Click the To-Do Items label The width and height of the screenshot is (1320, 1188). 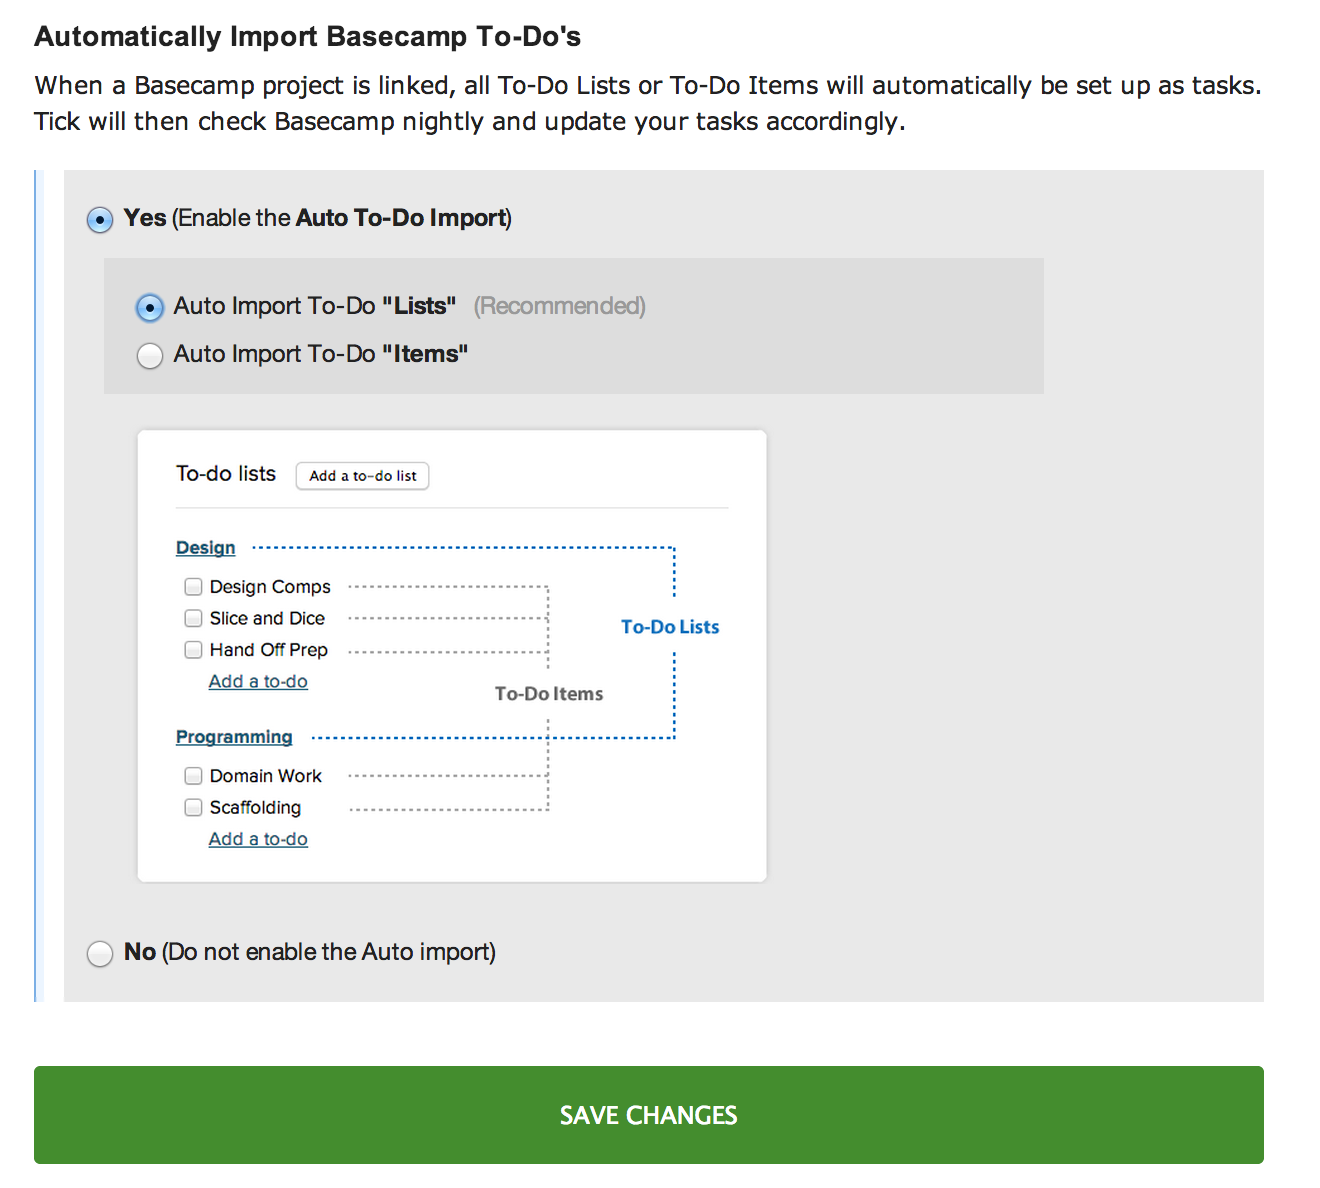[x=549, y=693]
